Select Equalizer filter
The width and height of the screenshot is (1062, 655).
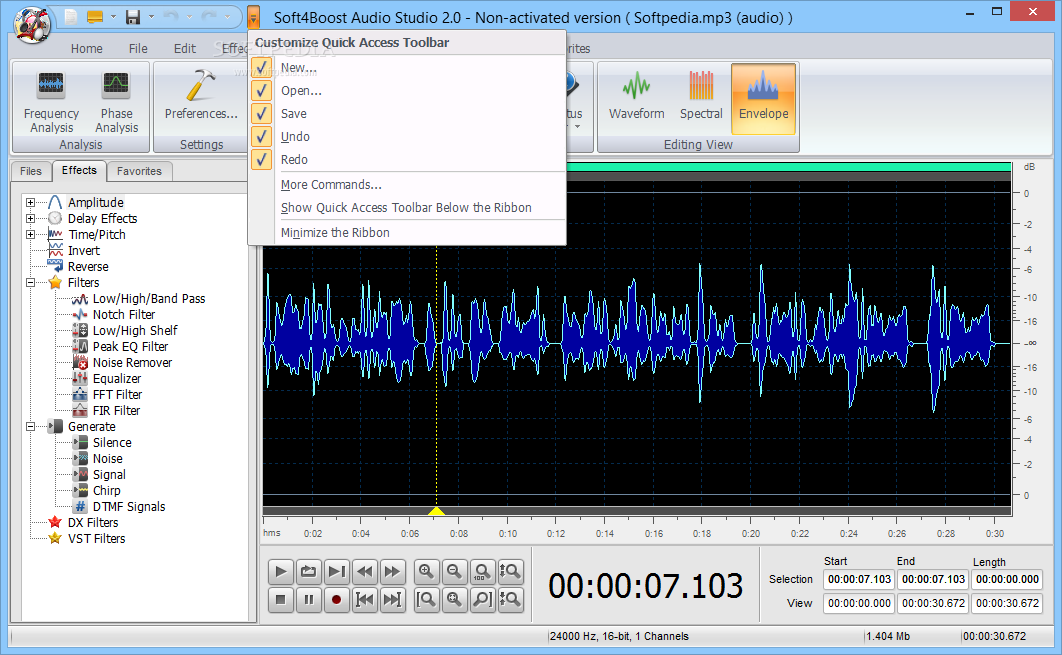point(116,379)
